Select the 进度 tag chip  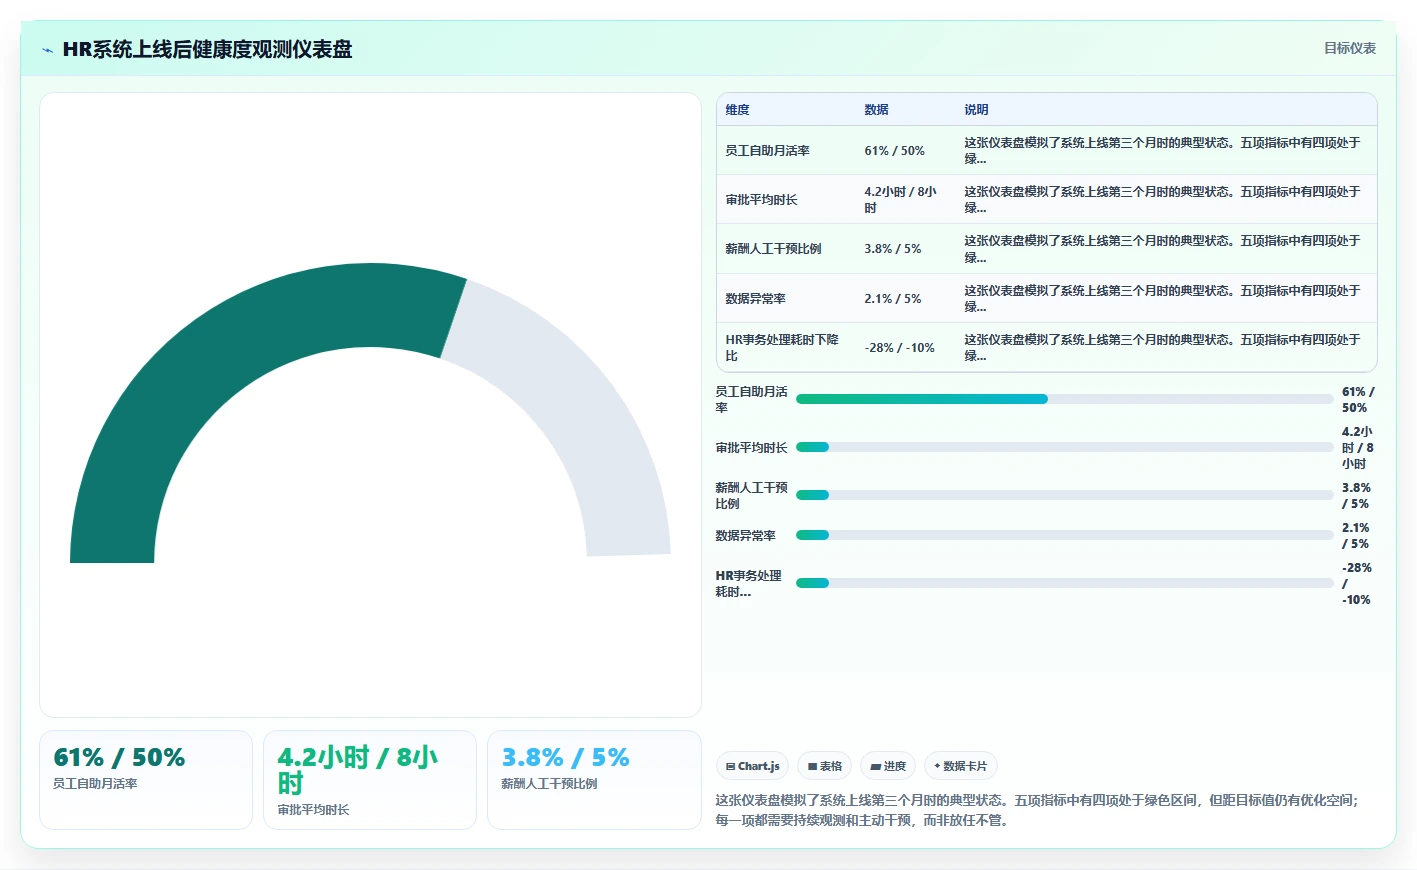click(x=888, y=766)
